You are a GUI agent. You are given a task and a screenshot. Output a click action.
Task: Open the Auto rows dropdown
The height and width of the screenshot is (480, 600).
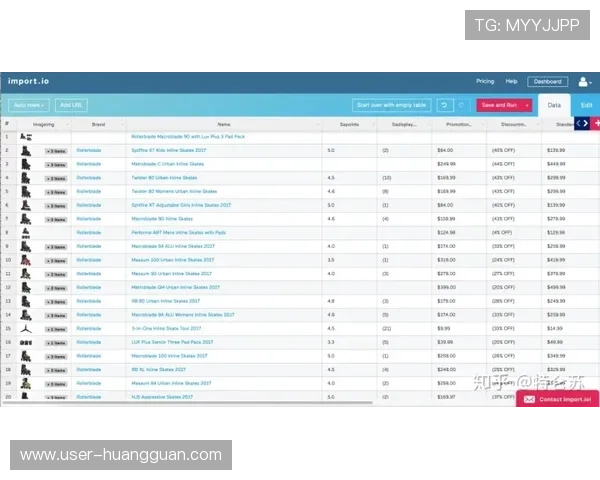pyautogui.click(x=29, y=105)
